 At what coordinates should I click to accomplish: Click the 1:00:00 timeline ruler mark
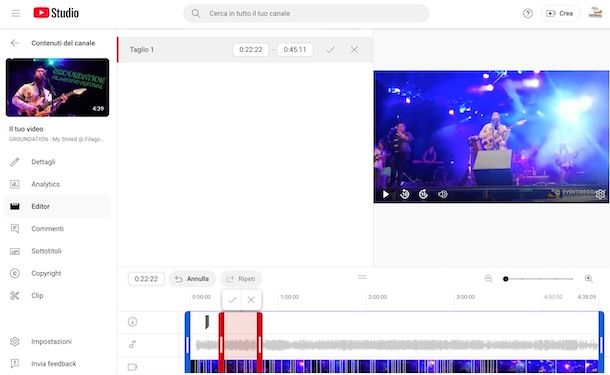[x=289, y=297]
